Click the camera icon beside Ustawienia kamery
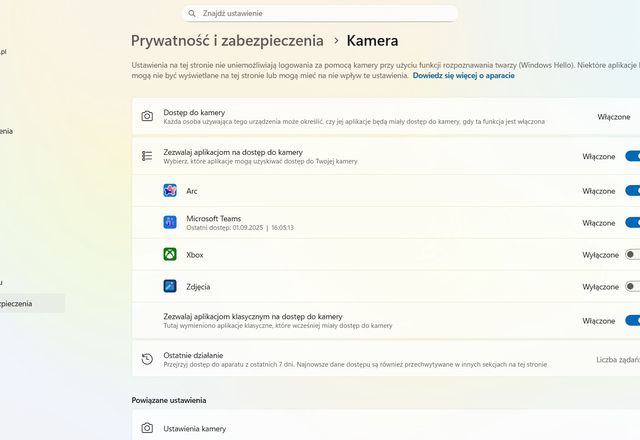This screenshot has height=440, width=640. 147,428
